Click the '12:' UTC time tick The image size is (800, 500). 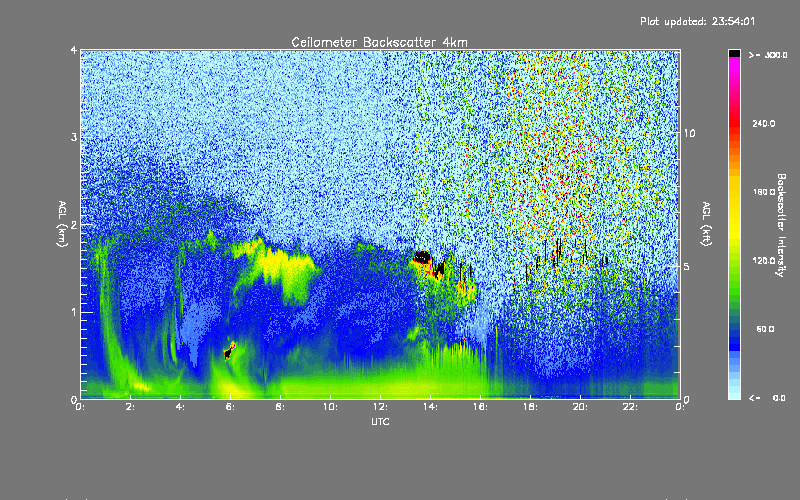(x=380, y=407)
